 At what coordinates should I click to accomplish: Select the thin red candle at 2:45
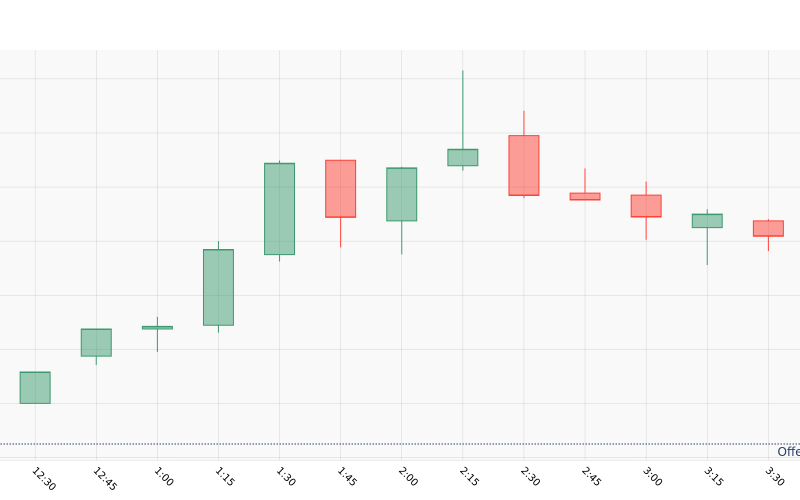[585, 196]
